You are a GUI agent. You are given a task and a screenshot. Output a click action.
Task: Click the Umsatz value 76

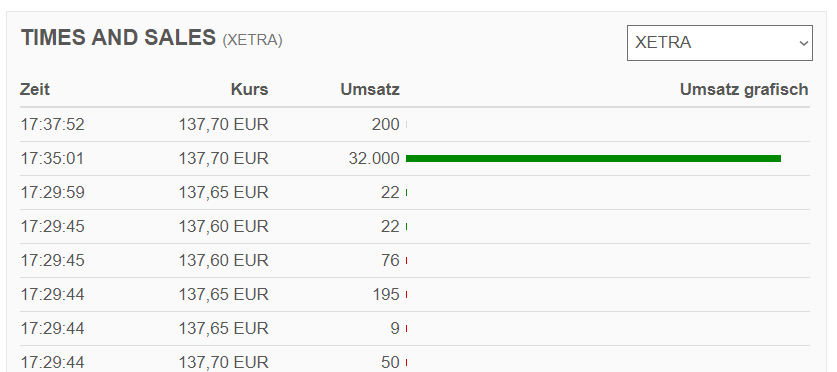(390, 260)
